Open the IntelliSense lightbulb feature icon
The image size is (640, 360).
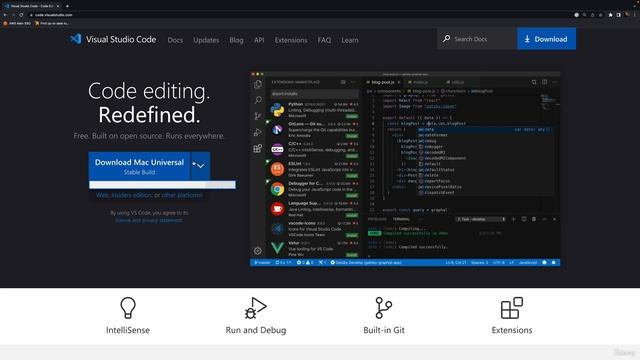pos(128,308)
